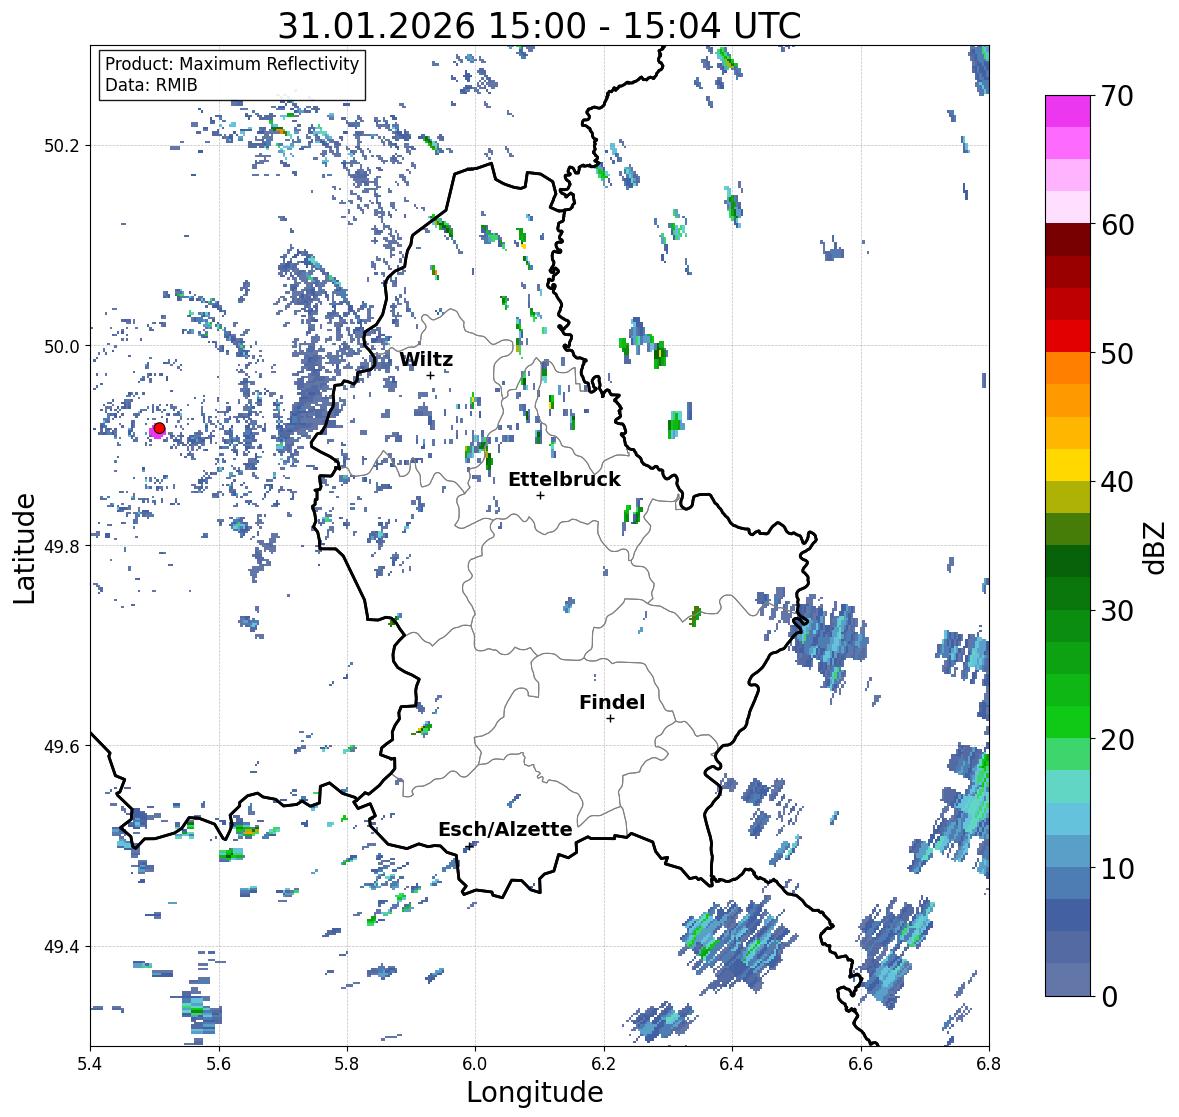Viewport: 1179px width, 1117px height.
Task: Click the 10 dBZ colorbar tick label
Action: [x=1117, y=868]
